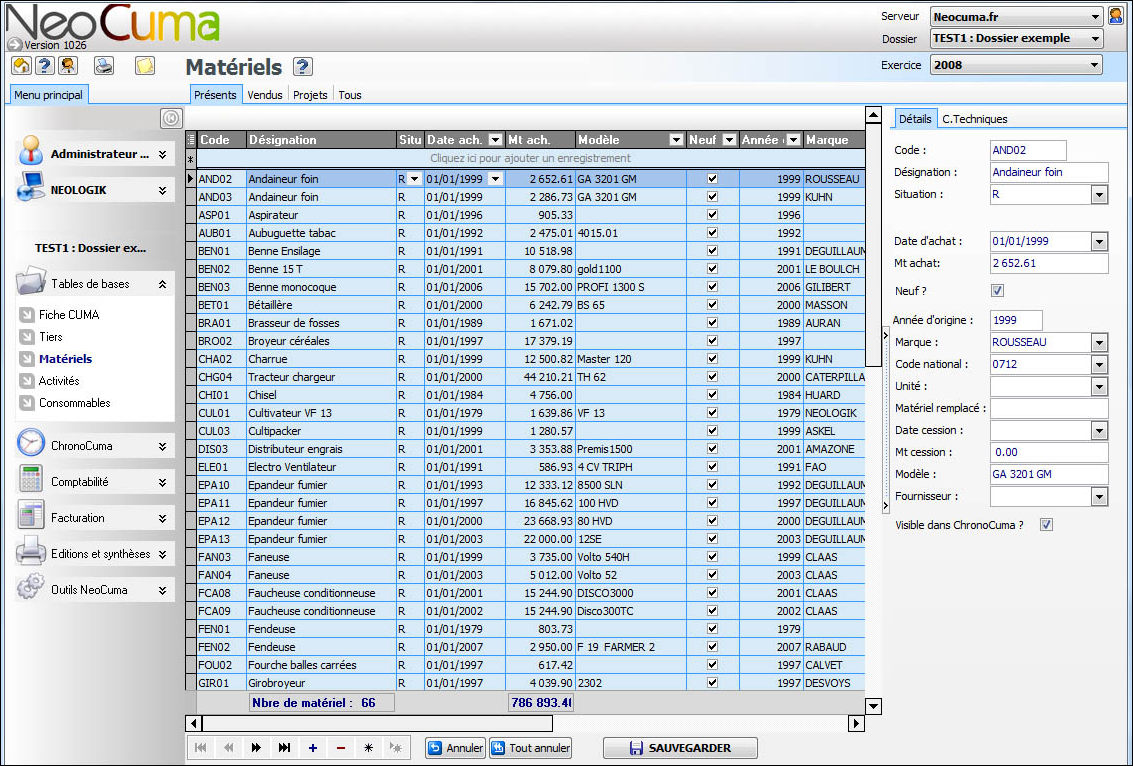Expand the Facturation sidebar section
The height and width of the screenshot is (766, 1133).
click(163, 518)
